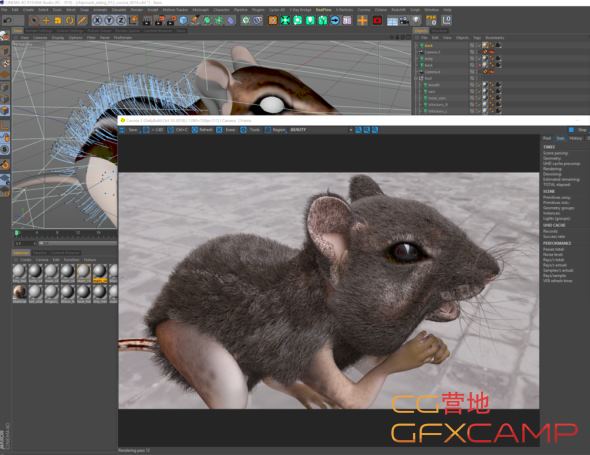Image resolution: width=590 pixels, height=455 pixels.
Task: Toggle the X axis lock button
Action: tap(97, 20)
